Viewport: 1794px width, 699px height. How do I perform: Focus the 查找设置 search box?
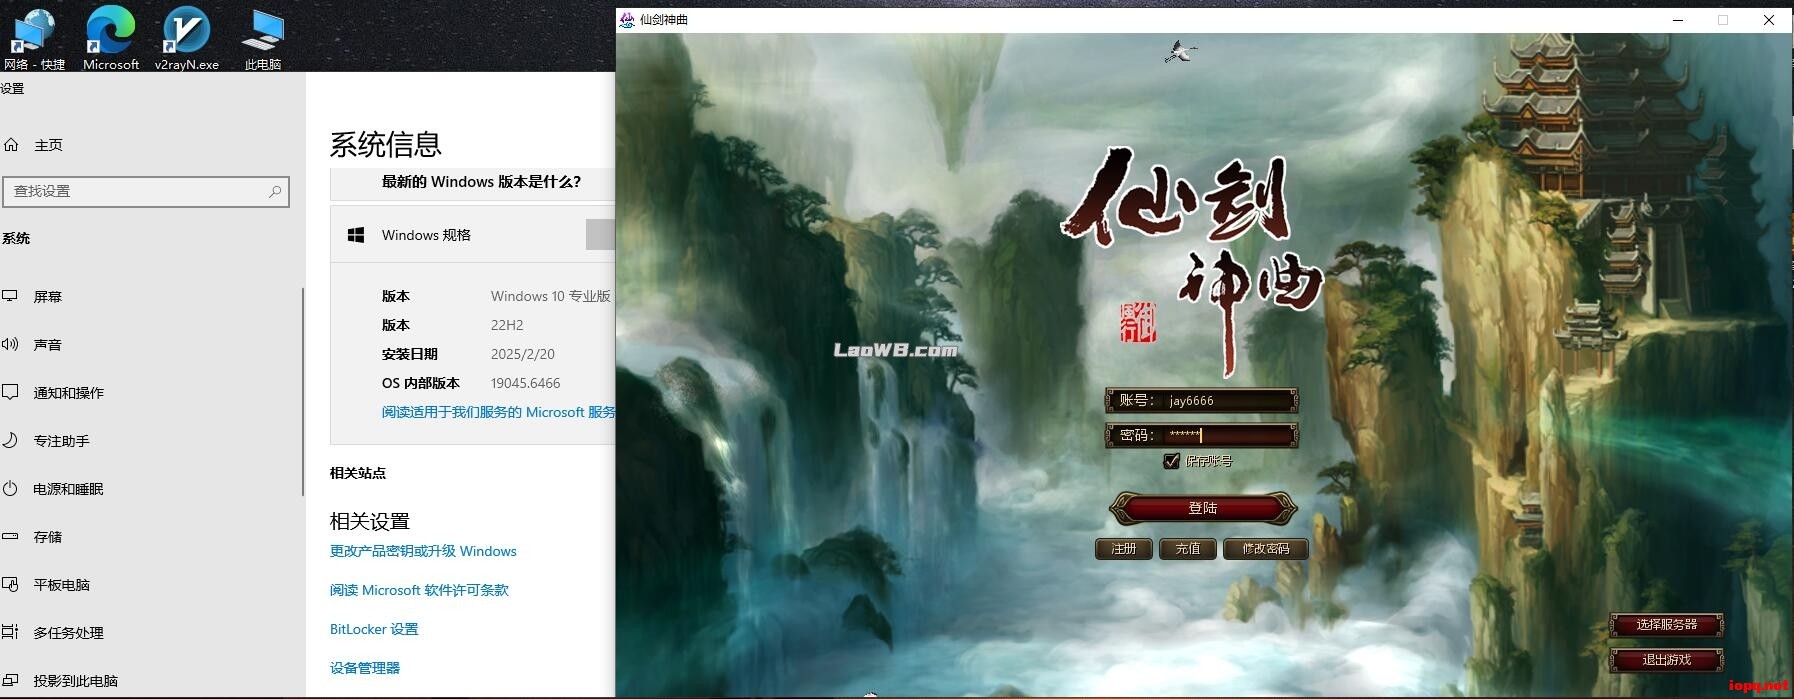(x=146, y=191)
